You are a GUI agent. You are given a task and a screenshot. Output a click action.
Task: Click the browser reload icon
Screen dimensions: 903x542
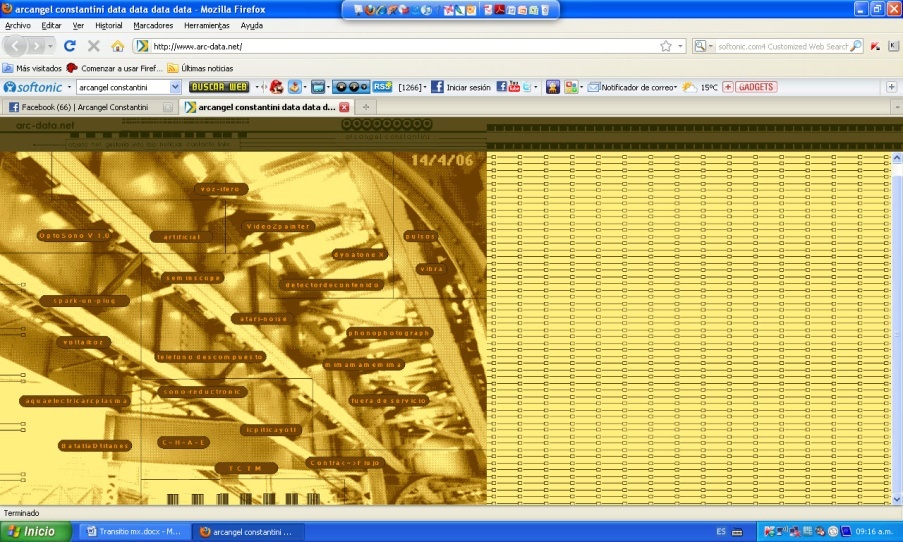pyautogui.click(x=70, y=46)
